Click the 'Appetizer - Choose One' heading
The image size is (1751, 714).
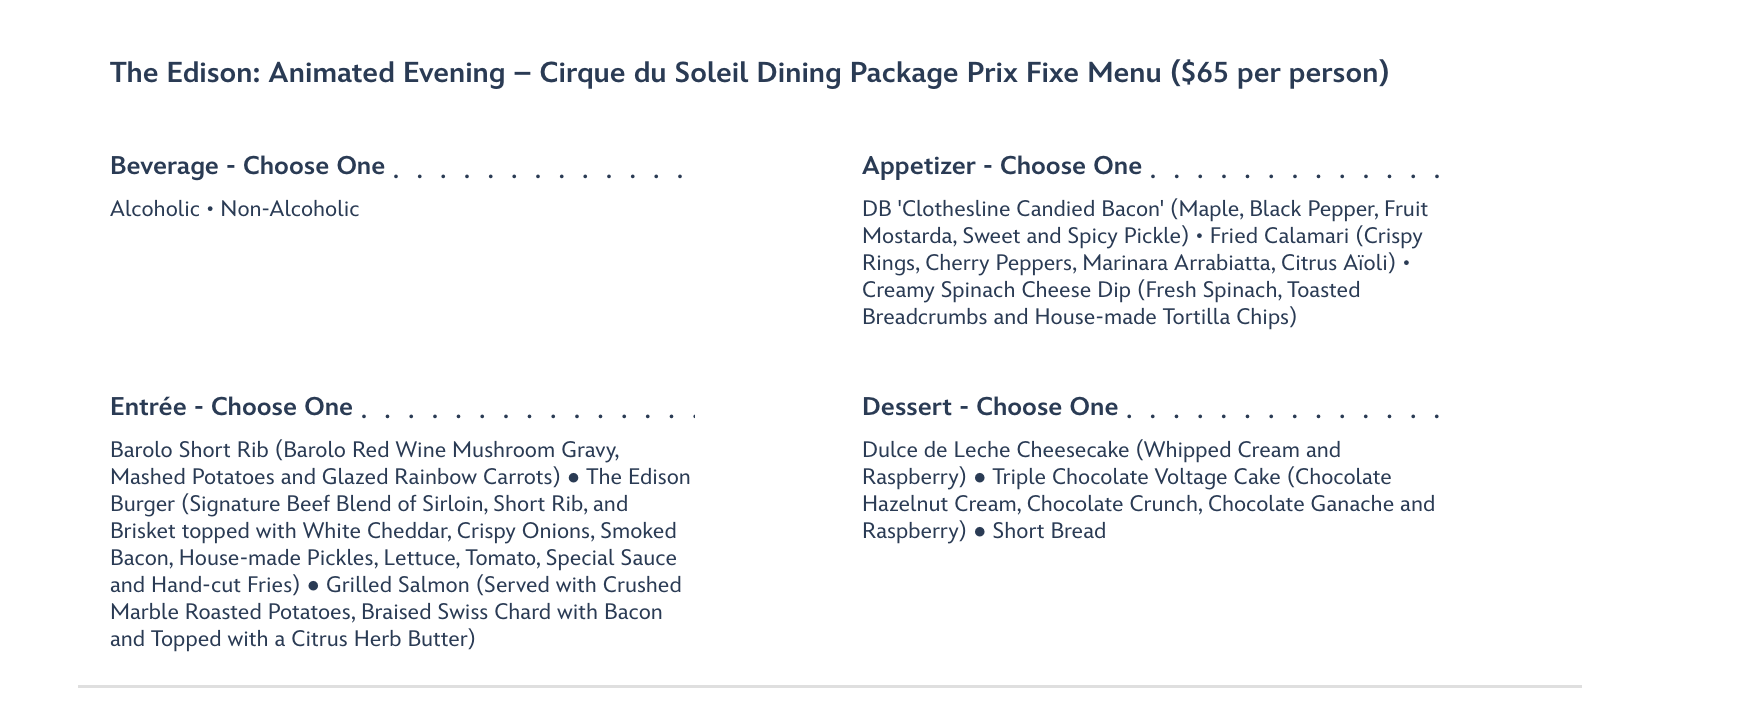coord(1001,166)
